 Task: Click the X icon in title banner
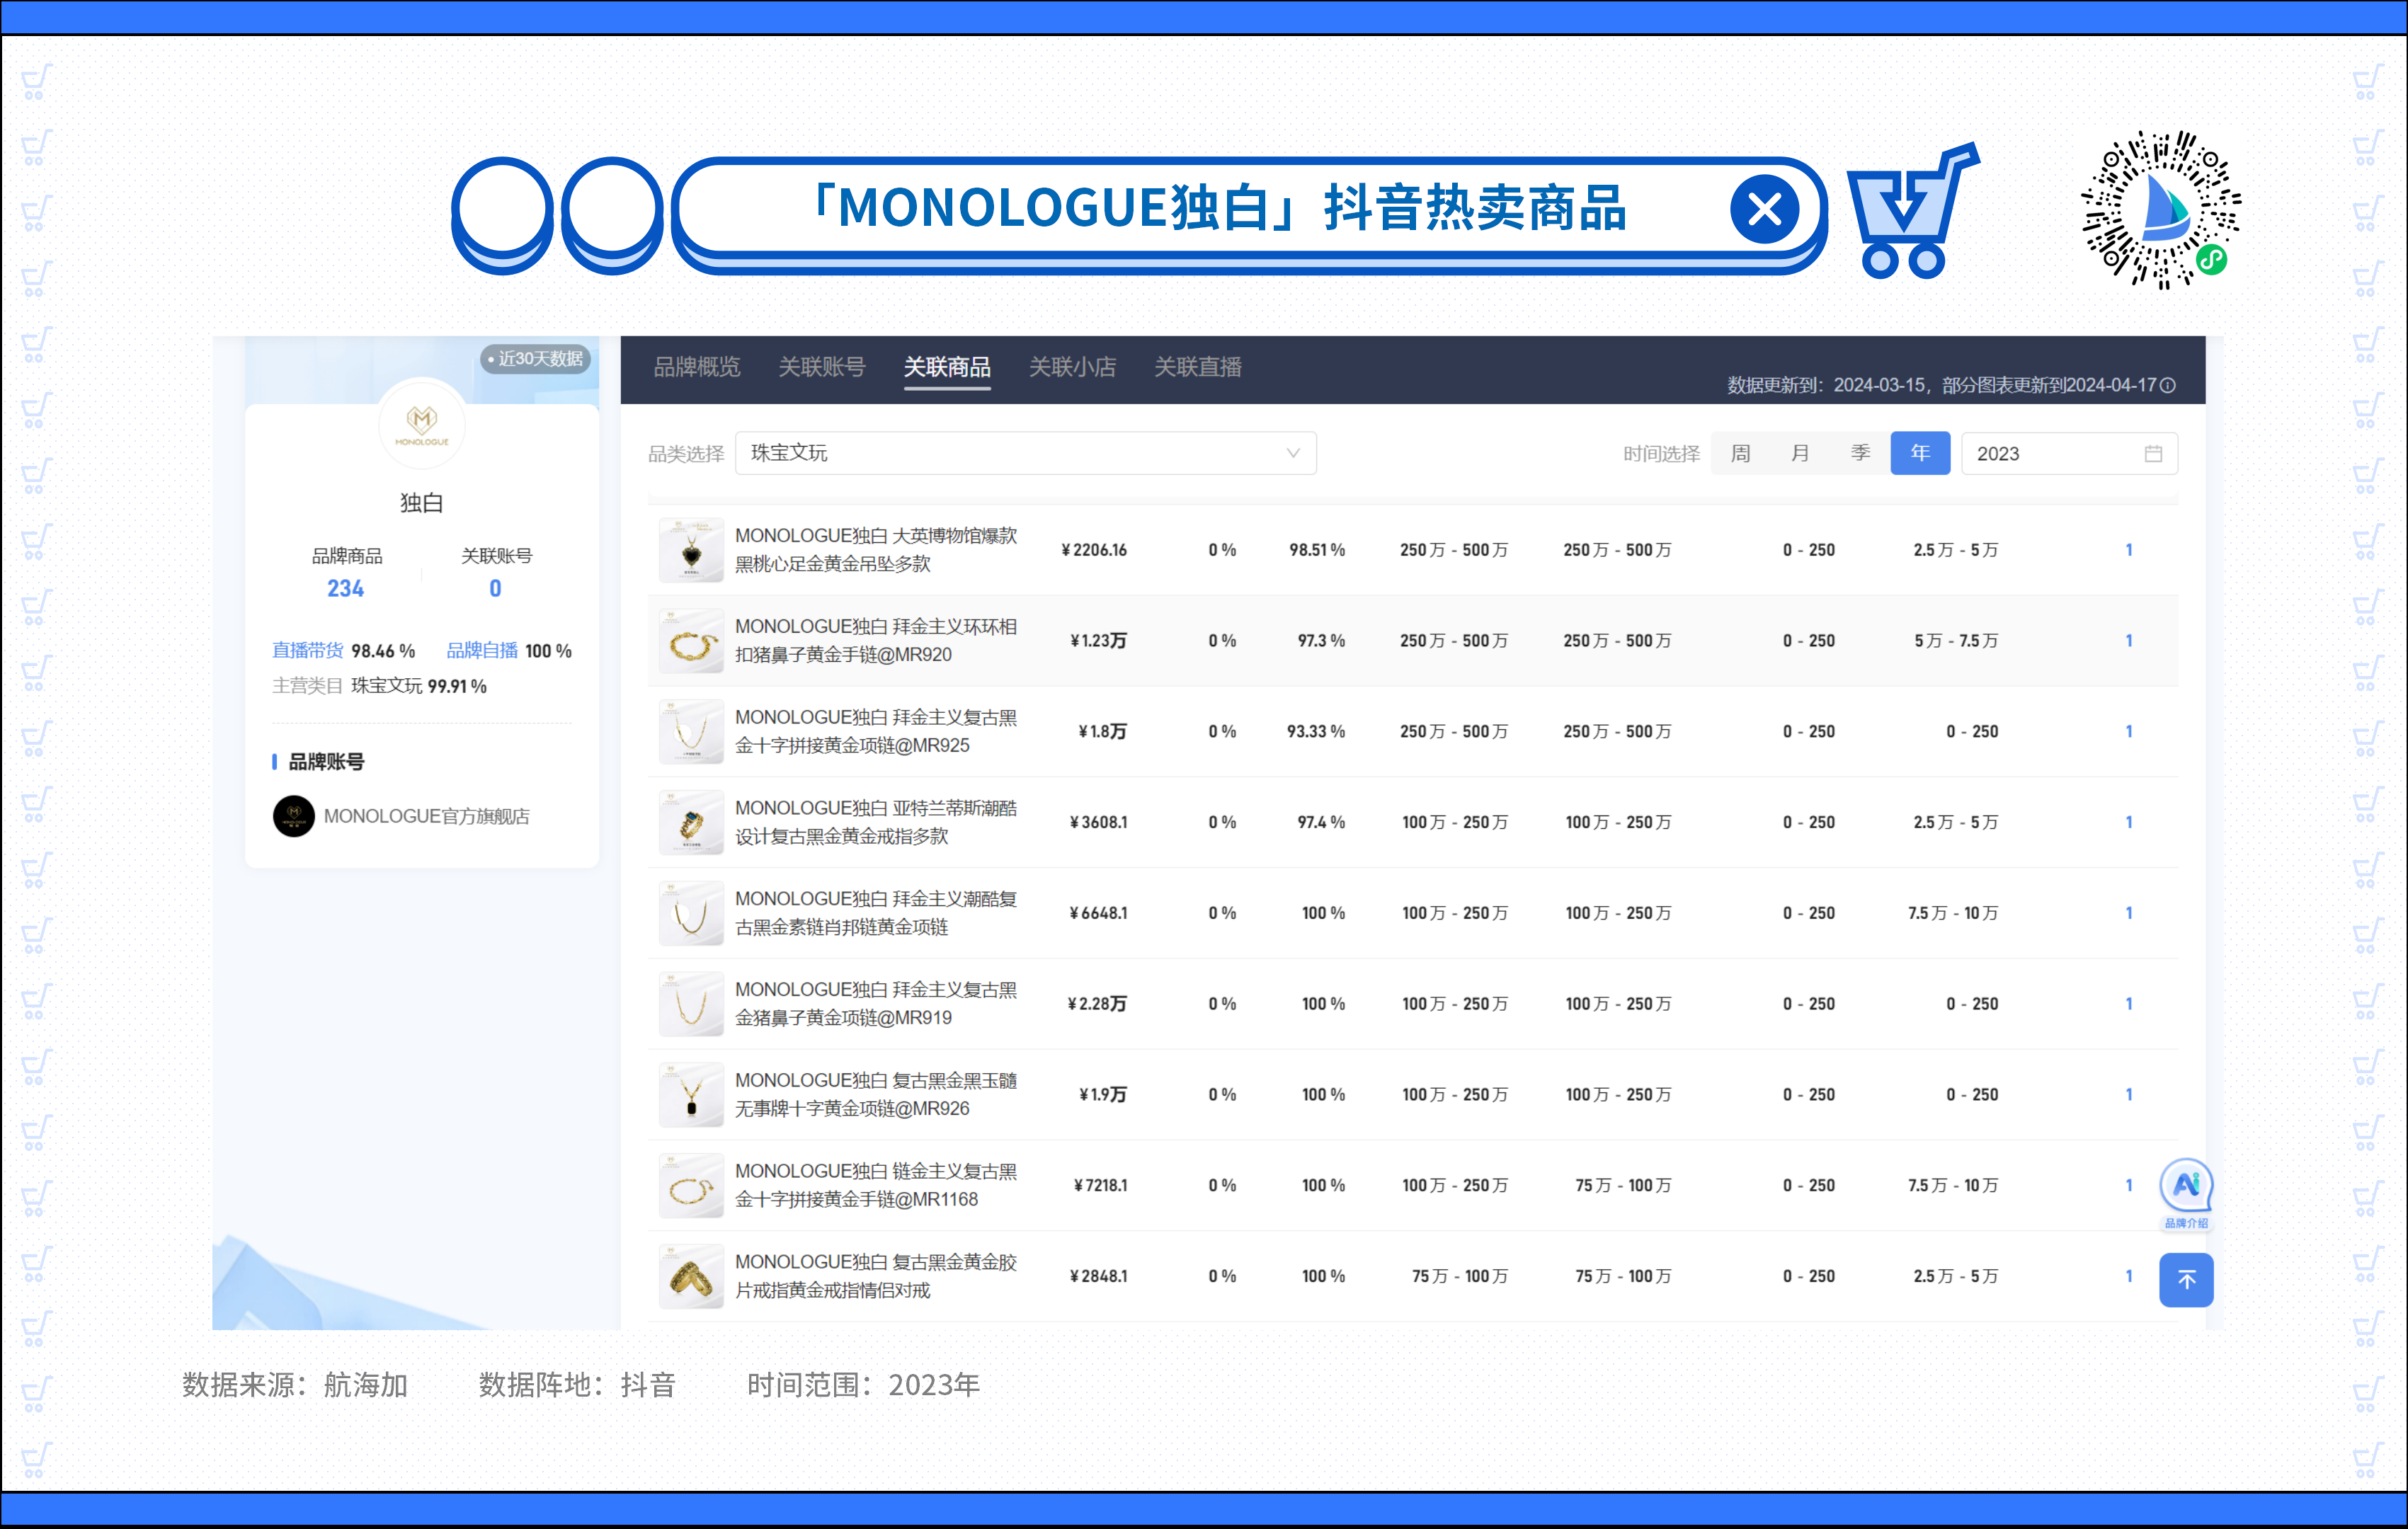coord(1764,209)
